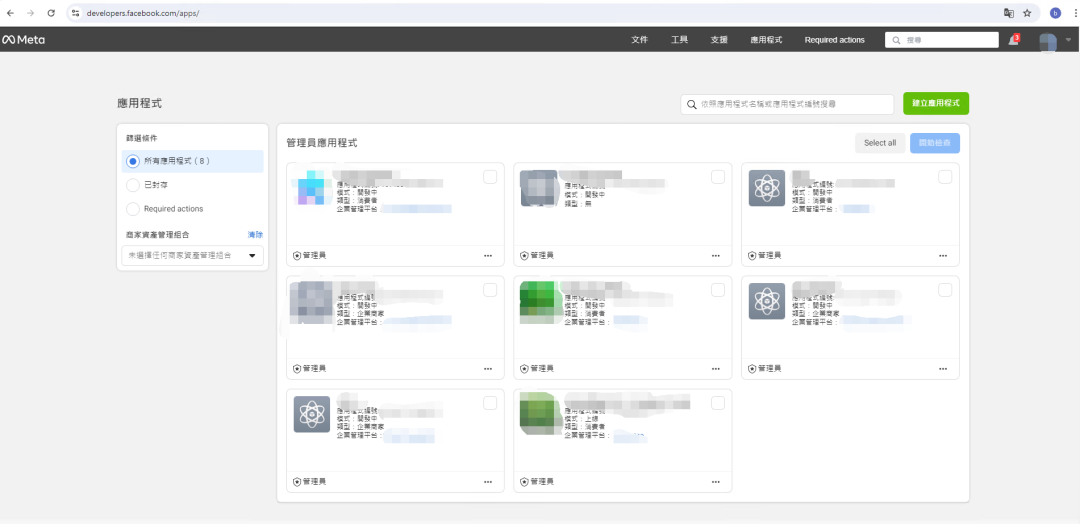Screen dimensions: 1080x524
Task: Click the Select all button
Action: coord(880,143)
